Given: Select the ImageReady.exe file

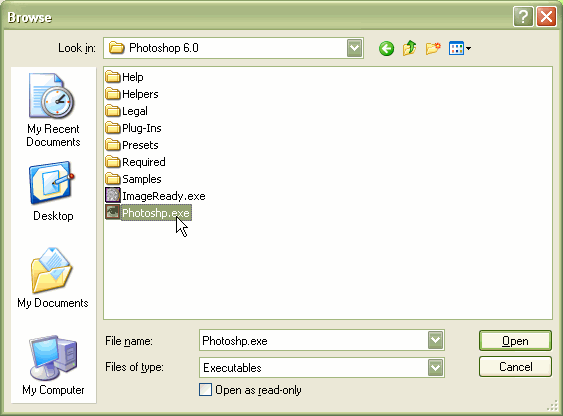Looking at the screenshot, I should pyautogui.click(x=155, y=196).
